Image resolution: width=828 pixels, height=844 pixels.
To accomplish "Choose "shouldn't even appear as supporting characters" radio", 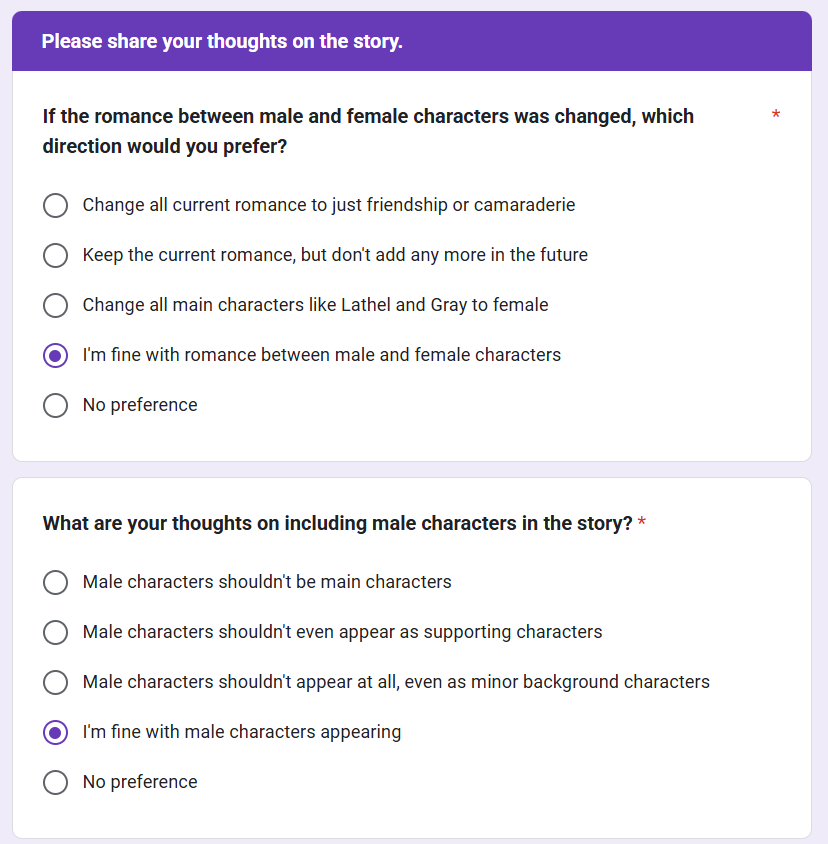I will point(56,632).
